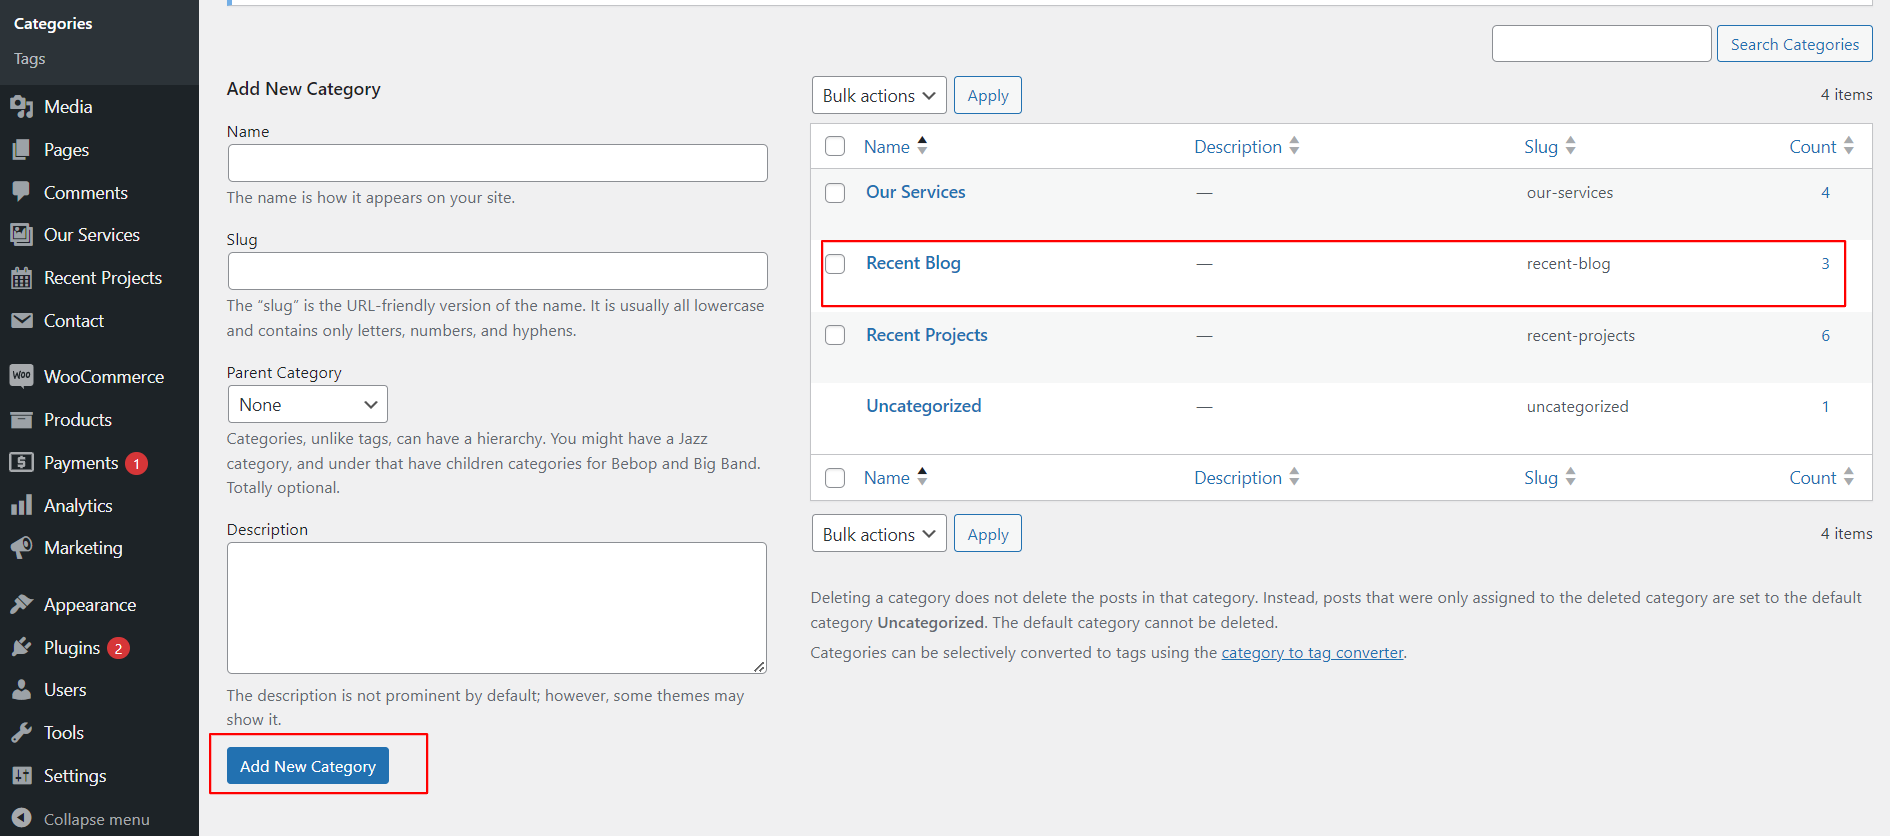Image resolution: width=1890 pixels, height=836 pixels.
Task: Open the bottom Bulk actions dropdown
Action: click(879, 535)
